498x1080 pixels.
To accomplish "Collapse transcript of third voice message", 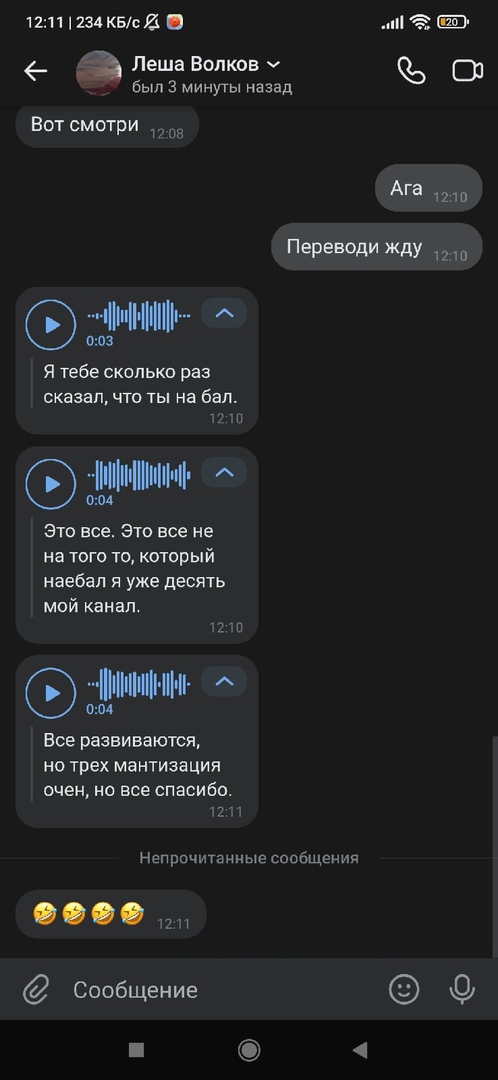I will (x=224, y=681).
